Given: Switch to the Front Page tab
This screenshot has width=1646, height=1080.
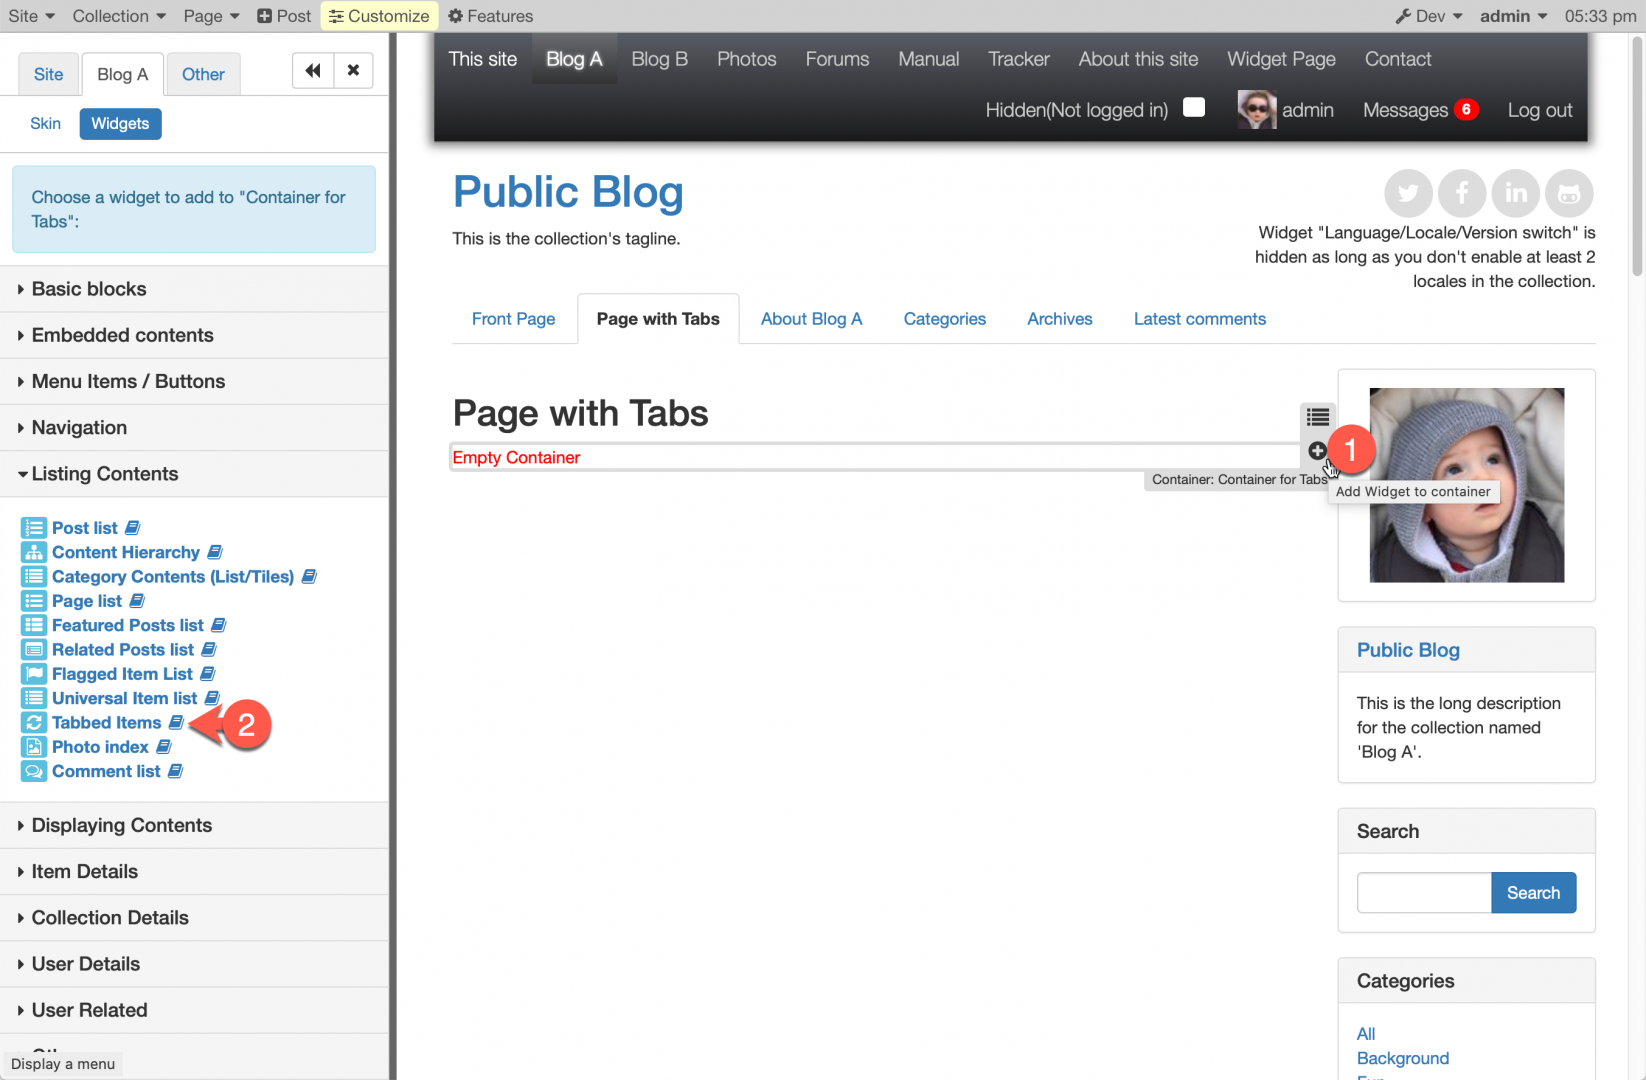Looking at the screenshot, I should [x=513, y=318].
